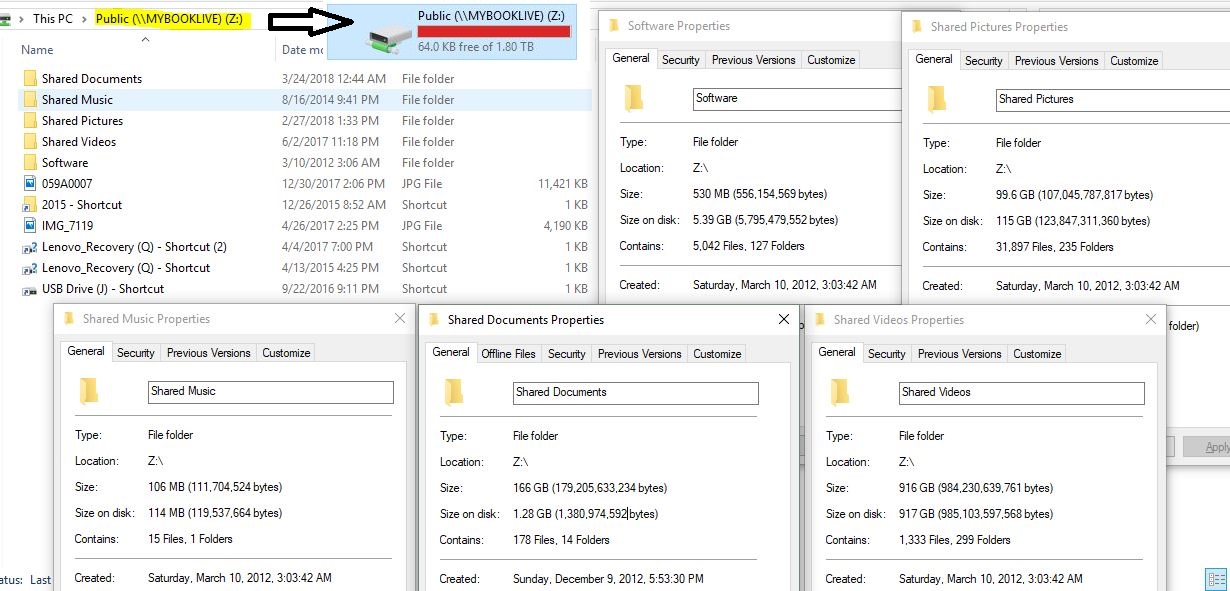Screen dimensions: 1230x591
Task: Close the Shared Documents Properties dialog
Action: 784,319
